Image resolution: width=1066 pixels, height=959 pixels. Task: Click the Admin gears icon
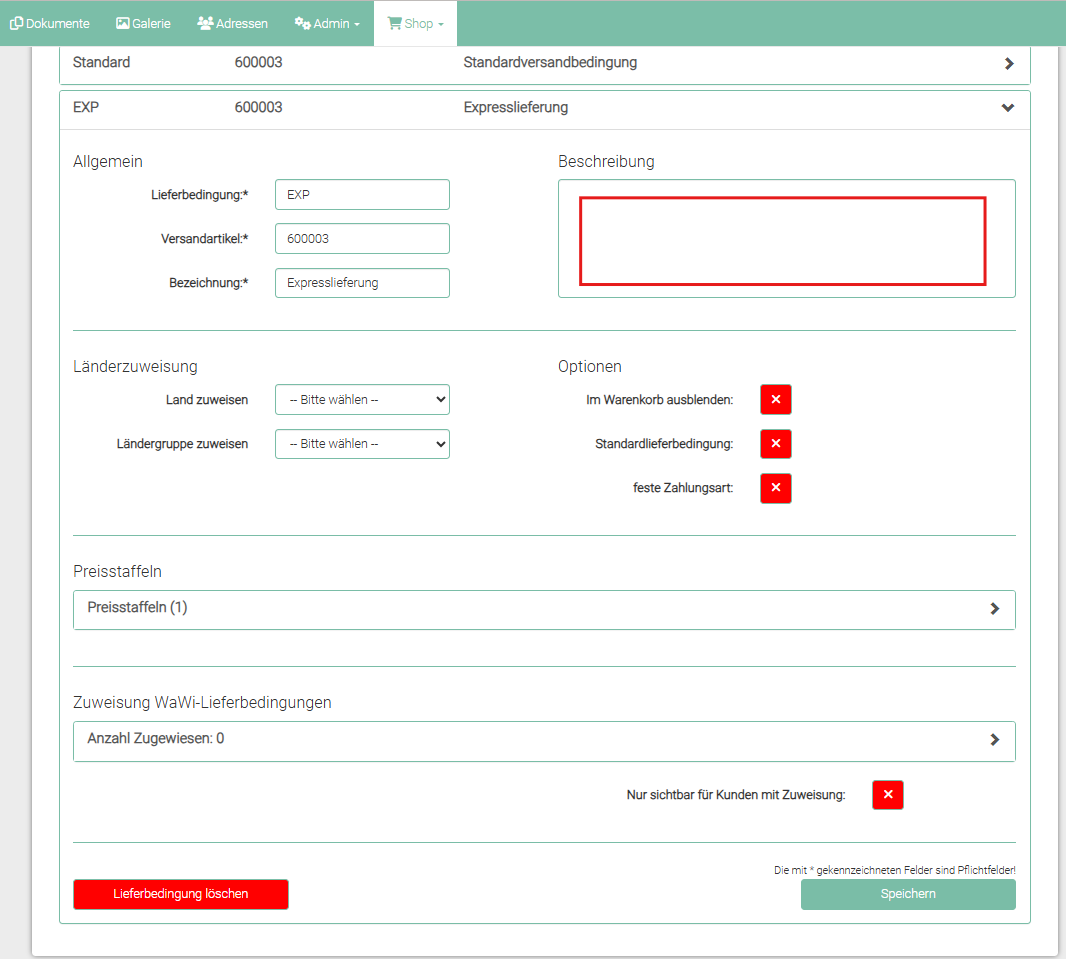pos(302,23)
